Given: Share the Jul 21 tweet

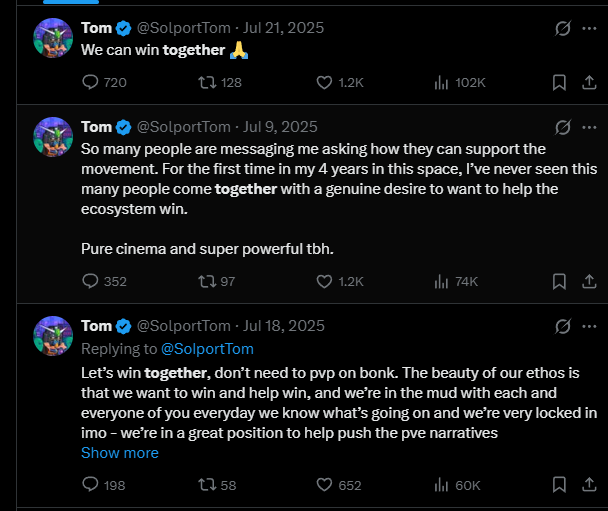Looking at the screenshot, I should 589,82.
